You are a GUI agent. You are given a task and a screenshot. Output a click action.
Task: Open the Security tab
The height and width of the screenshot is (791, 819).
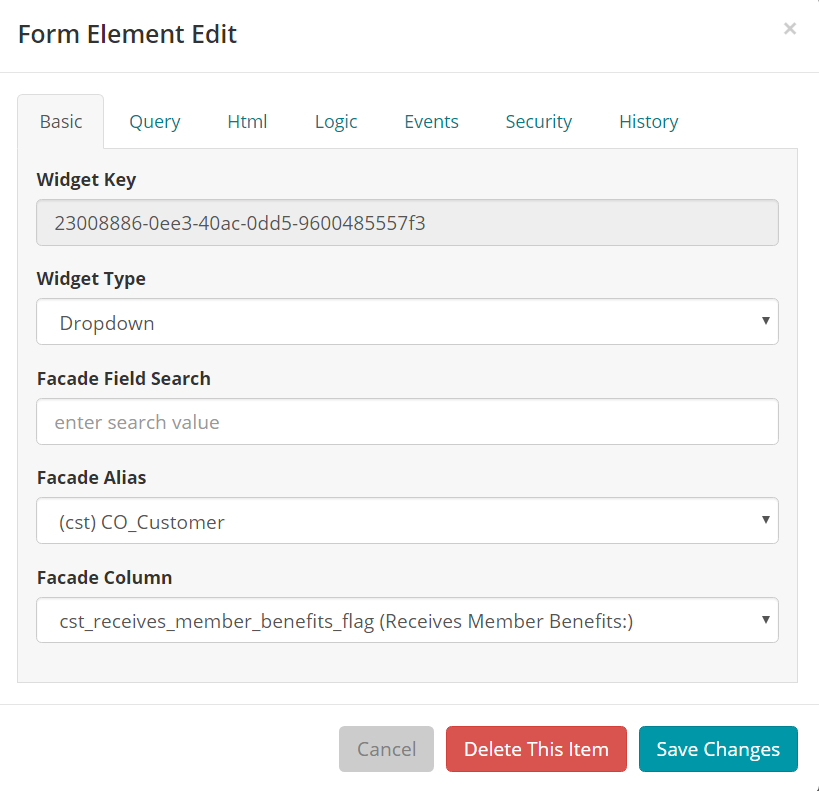538,121
